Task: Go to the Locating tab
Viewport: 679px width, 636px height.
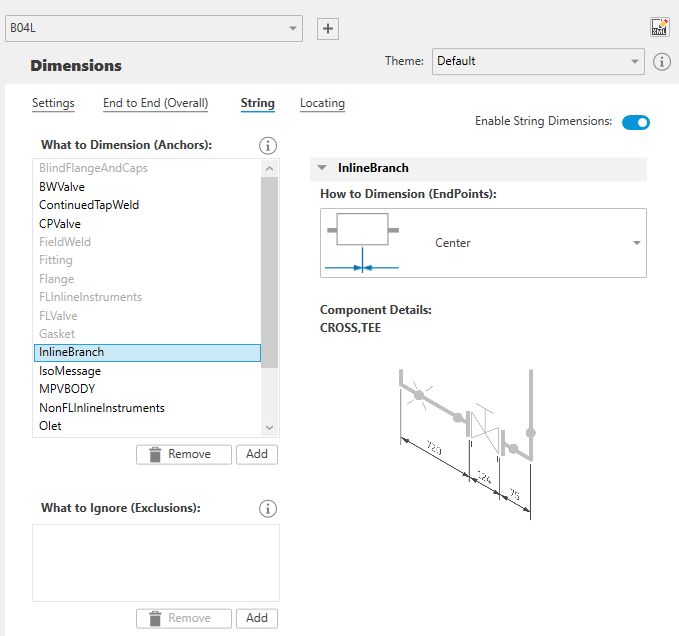Action: click(x=322, y=103)
